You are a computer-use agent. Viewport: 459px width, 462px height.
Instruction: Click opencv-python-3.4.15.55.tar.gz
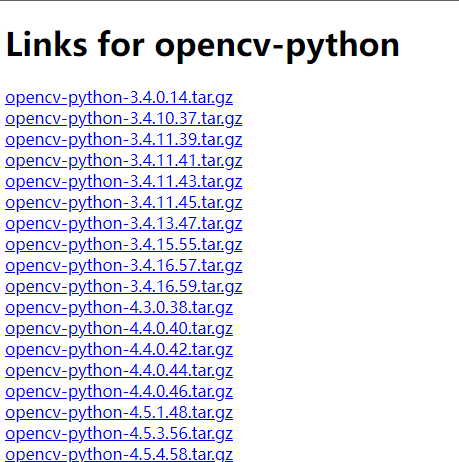click(124, 245)
